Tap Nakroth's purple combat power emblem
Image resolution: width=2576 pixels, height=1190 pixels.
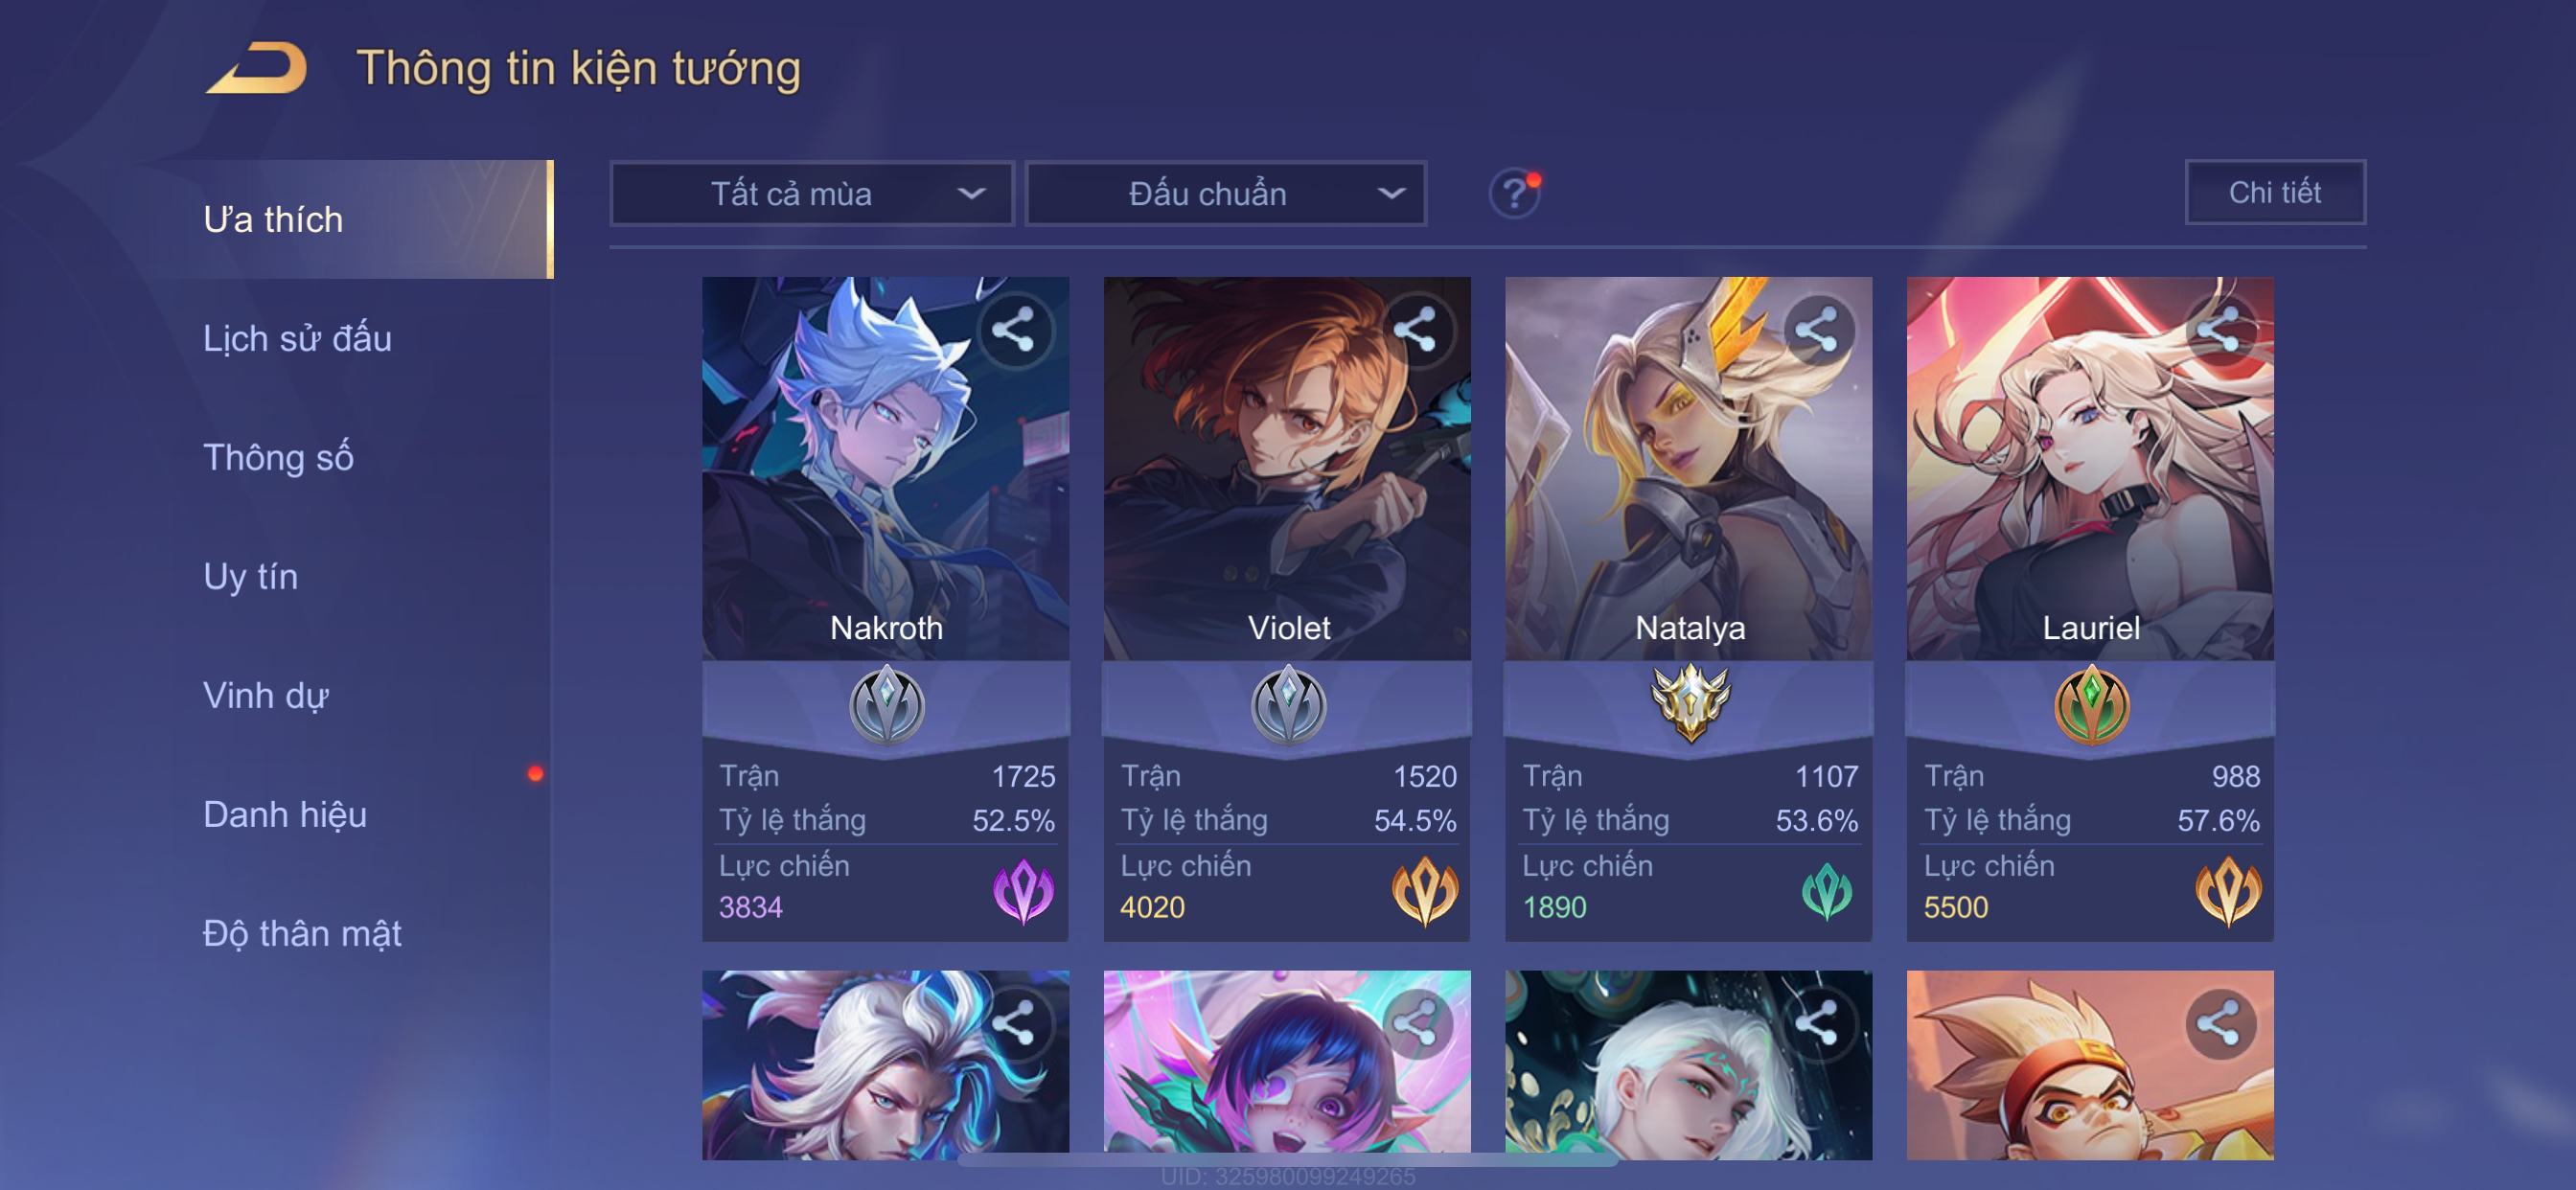[x=1023, y=891]
